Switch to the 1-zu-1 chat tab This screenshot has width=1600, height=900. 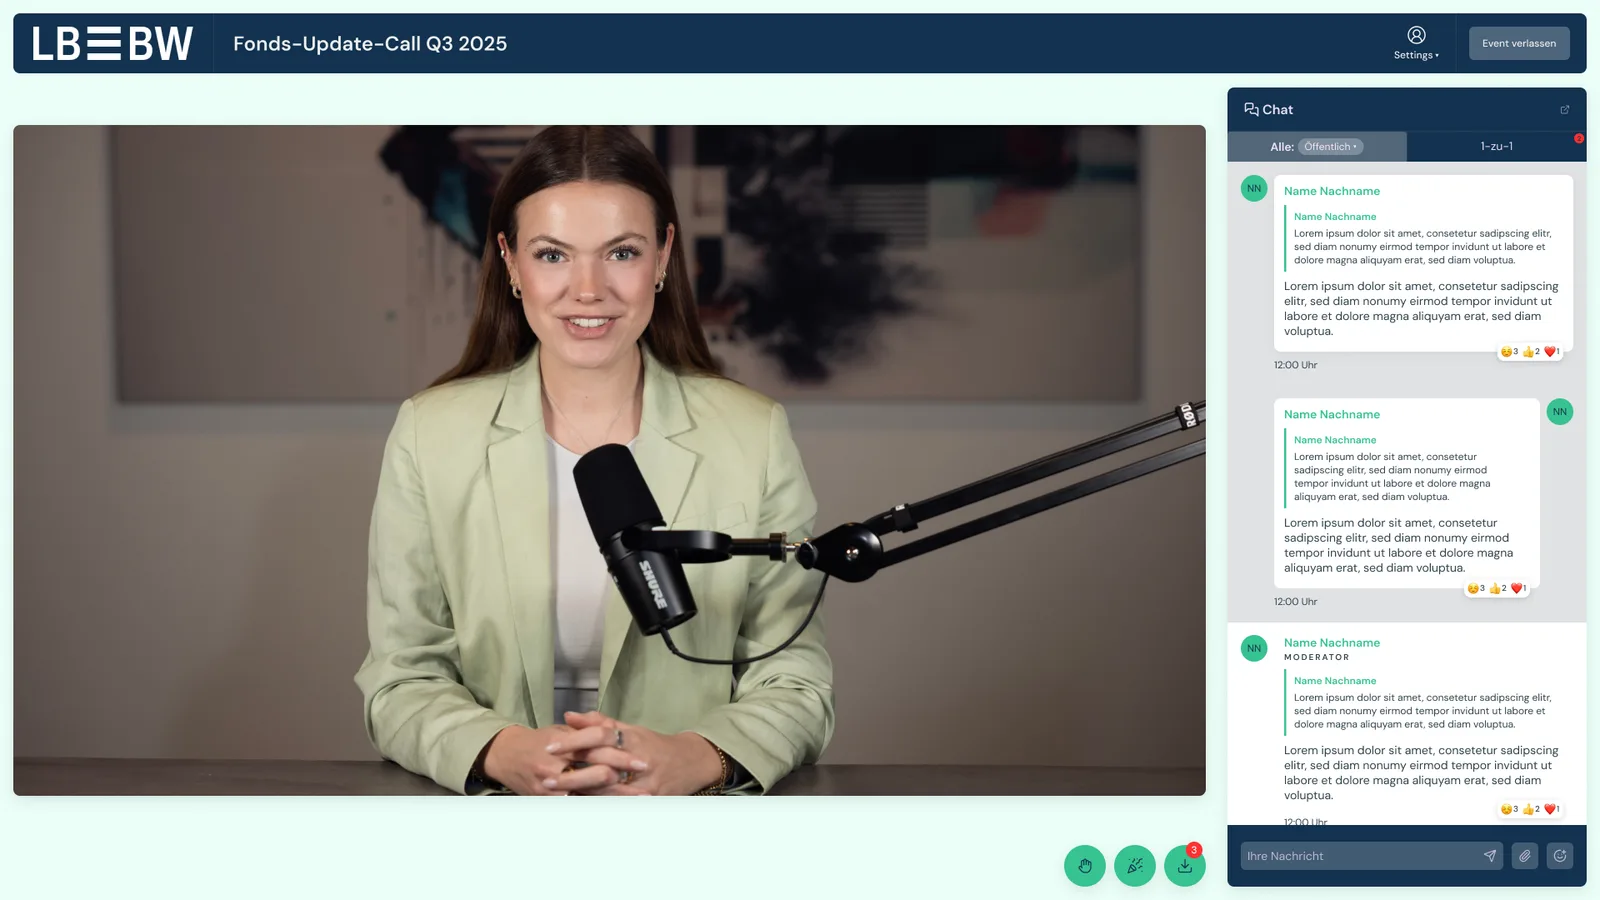click(1496, 146)
